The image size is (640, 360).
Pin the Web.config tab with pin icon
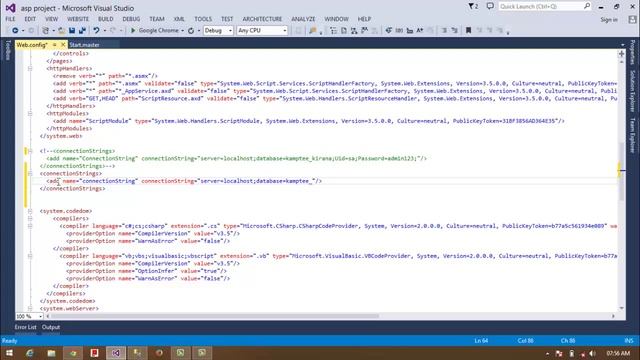pyautogui.click(x=54, y=44)
